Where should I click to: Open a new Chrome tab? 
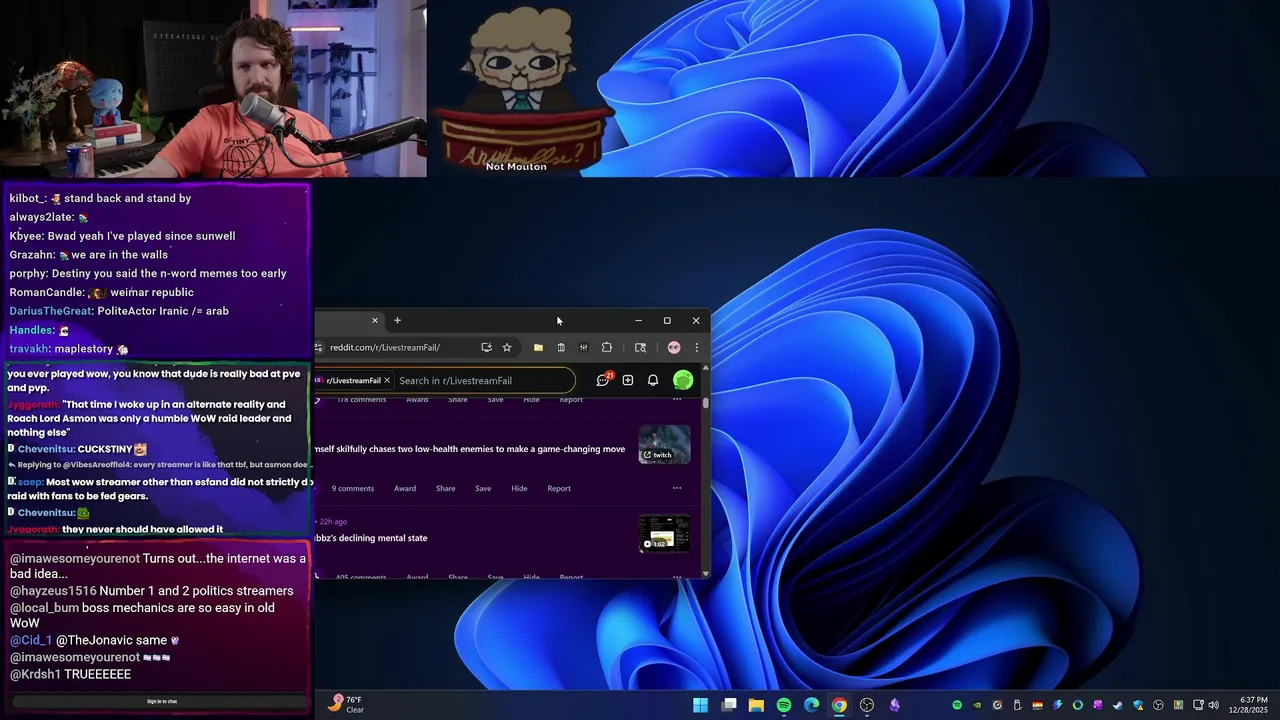(x=397, y=320)
